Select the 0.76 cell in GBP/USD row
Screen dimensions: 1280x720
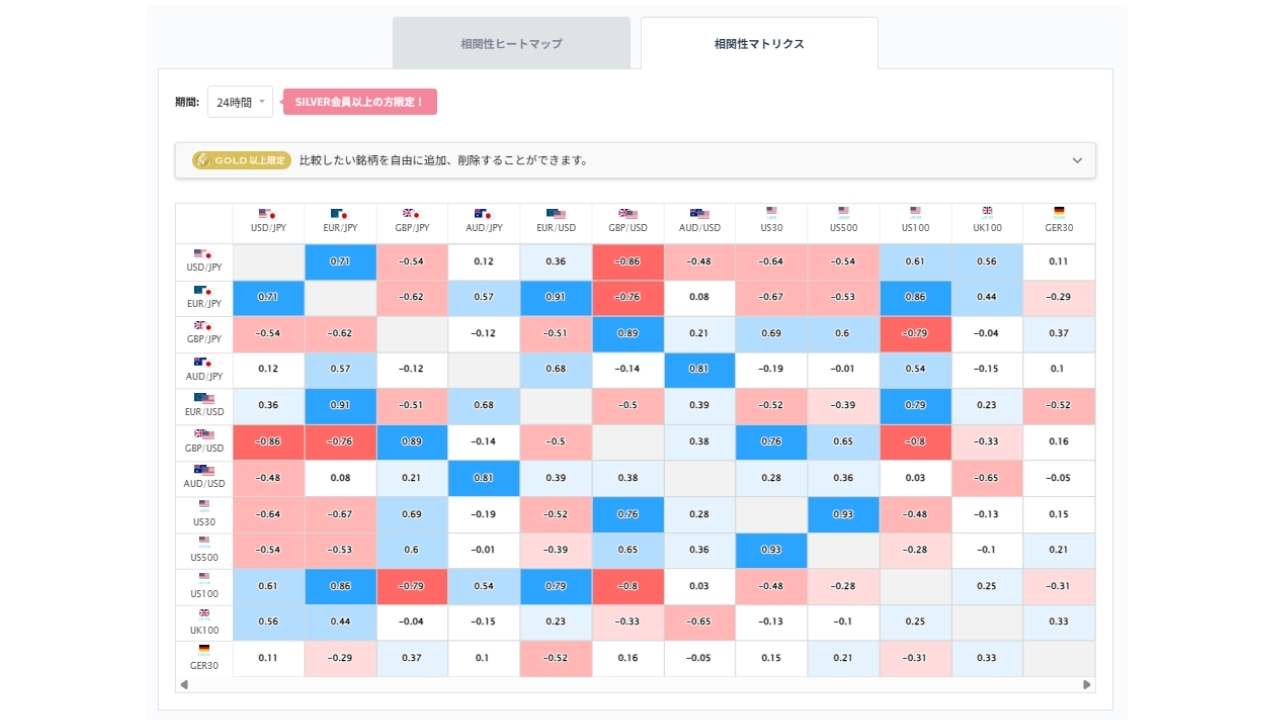(771, 442)
